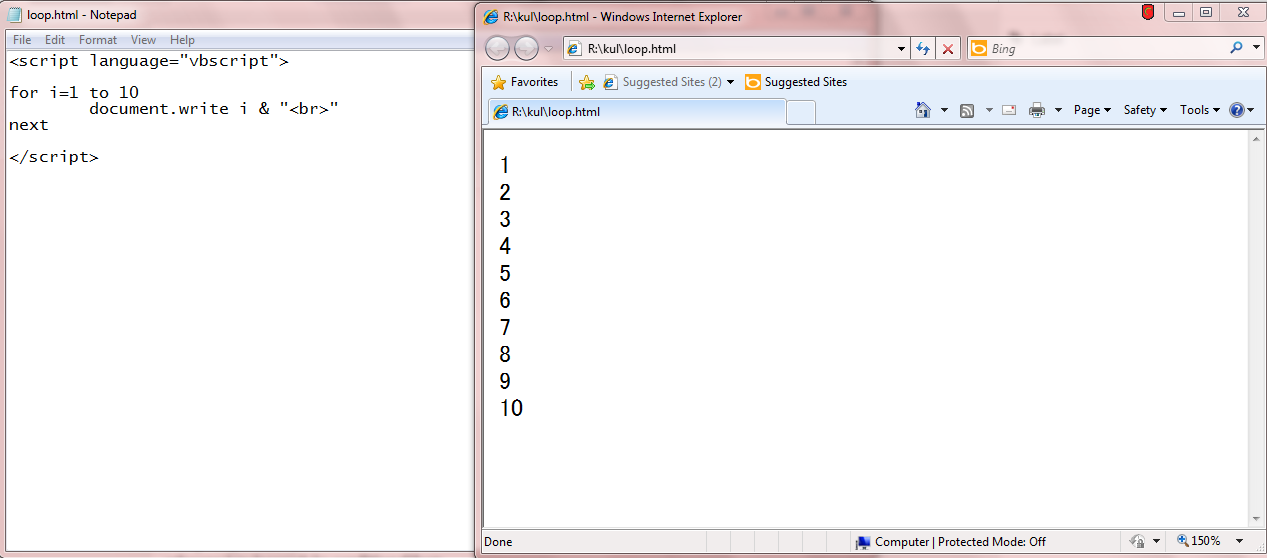Click the closing </script> tag in Notepad

point(54,157)
